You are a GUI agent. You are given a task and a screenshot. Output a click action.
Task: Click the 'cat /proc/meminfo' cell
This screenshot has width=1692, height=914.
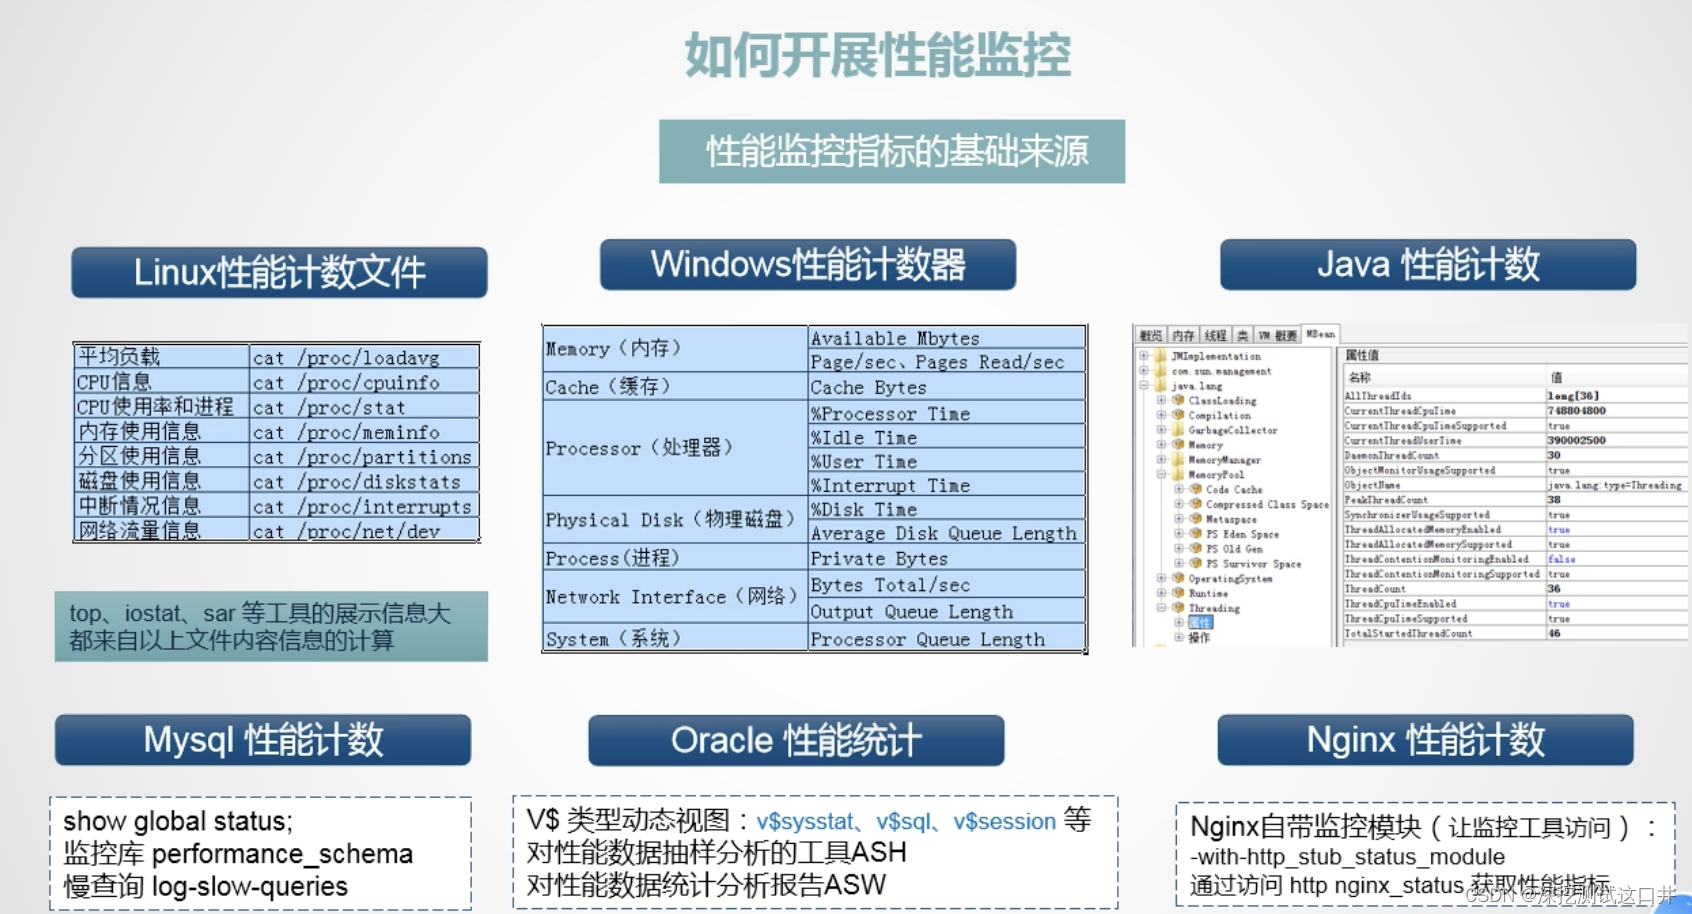pos(364,432)
